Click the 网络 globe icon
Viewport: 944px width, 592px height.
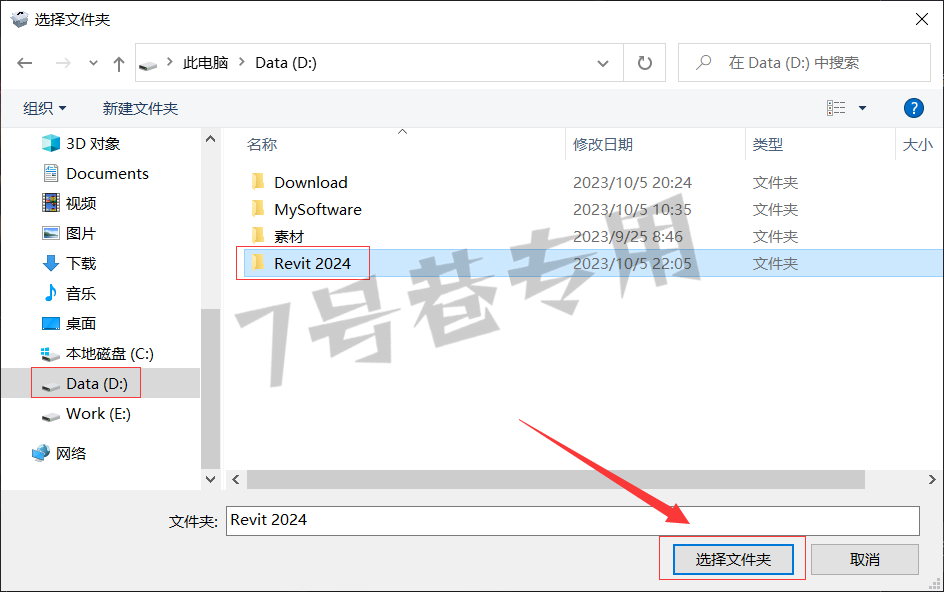click(41, 453)
